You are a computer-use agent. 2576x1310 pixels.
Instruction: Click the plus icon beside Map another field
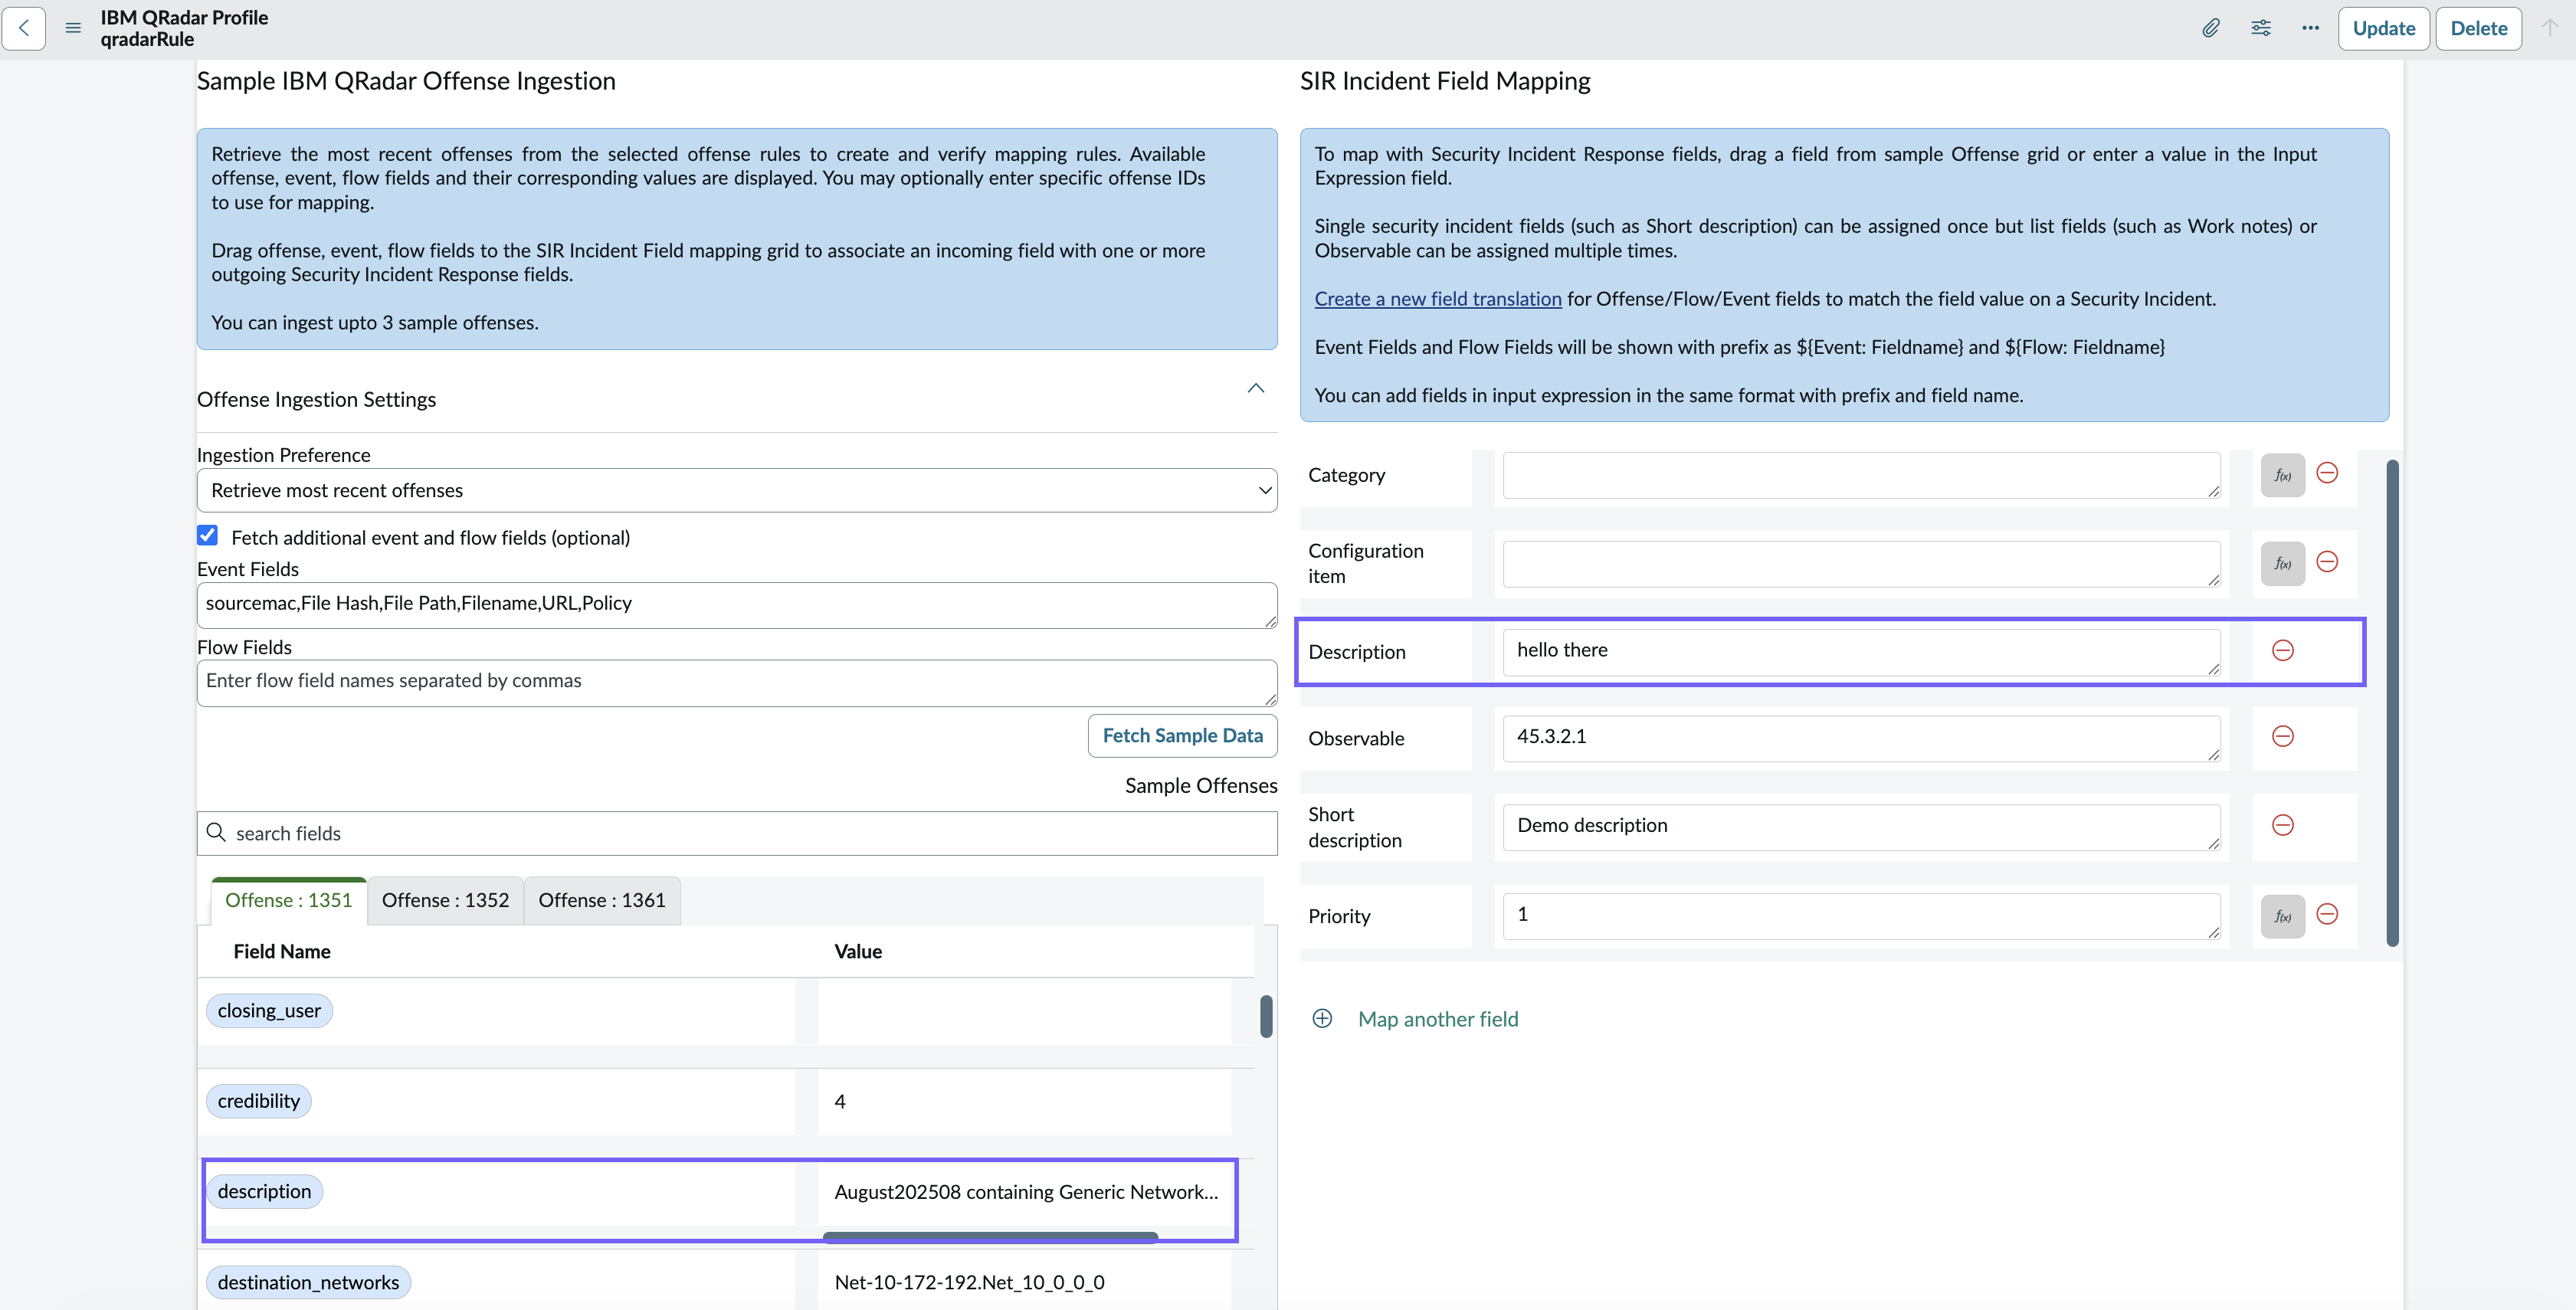[x=1322, y=1019]
